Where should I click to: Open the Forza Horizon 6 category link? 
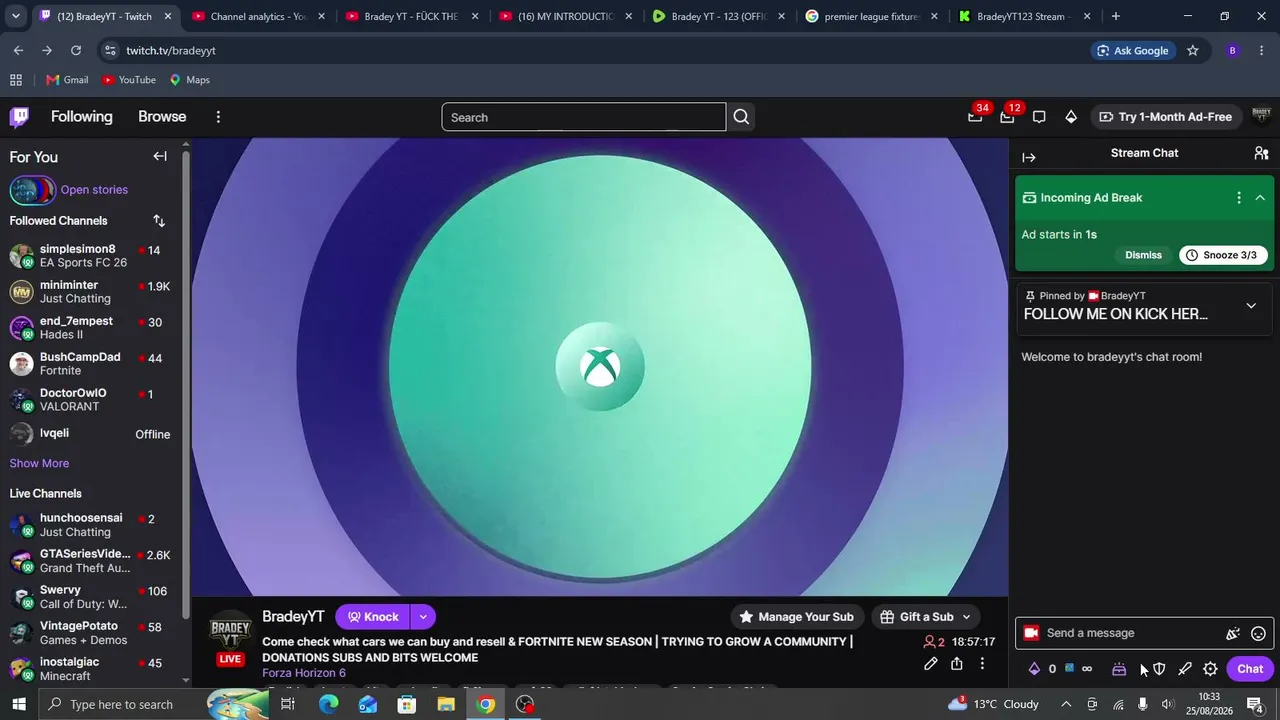304,673
